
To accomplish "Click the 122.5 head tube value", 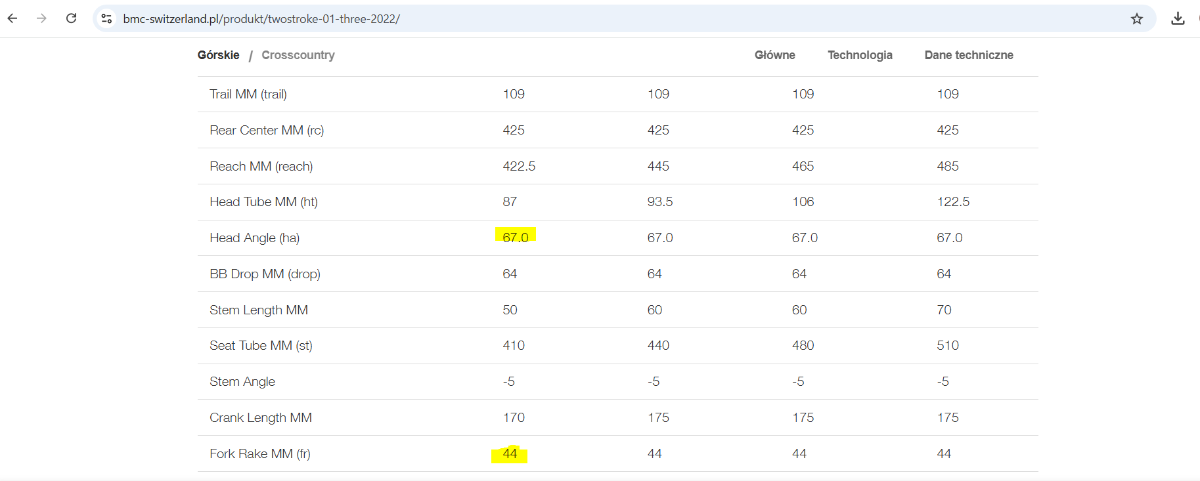I will tap(953, 202).
